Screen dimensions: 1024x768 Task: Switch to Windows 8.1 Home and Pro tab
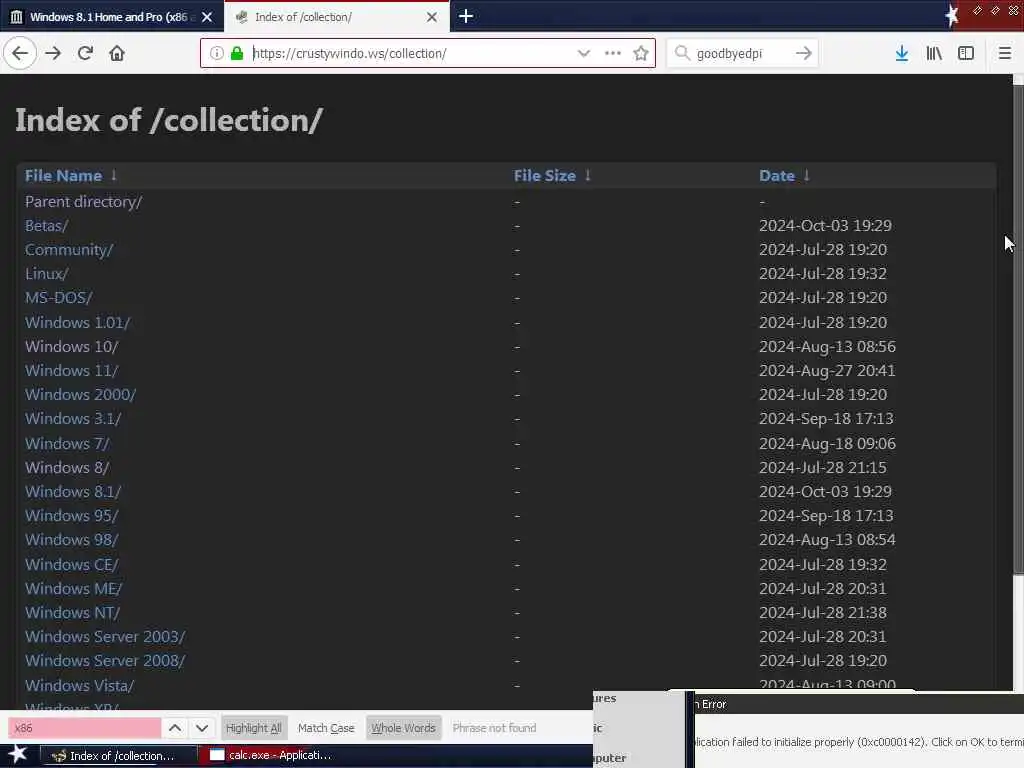coord(112,17)
